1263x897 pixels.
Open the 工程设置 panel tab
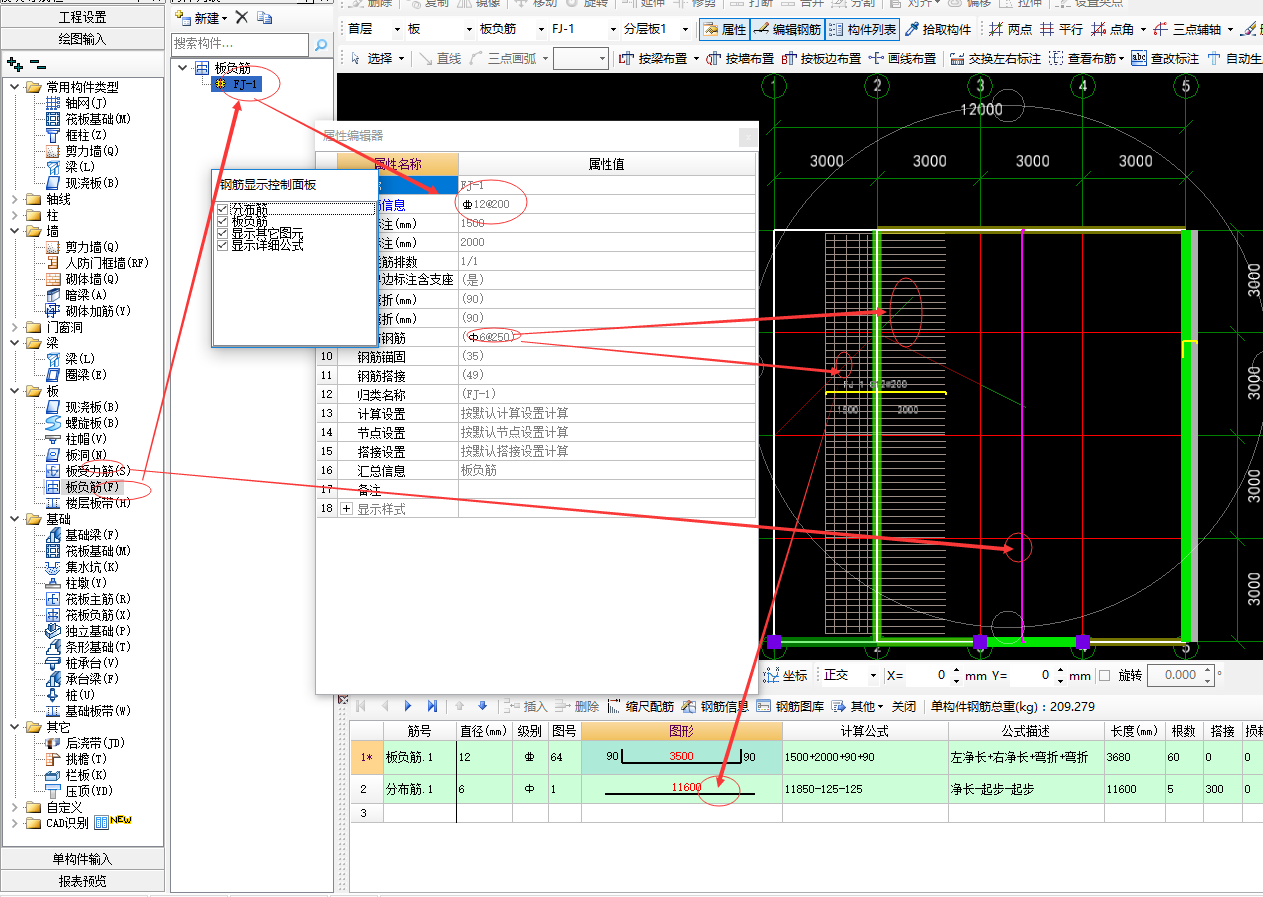(x=82, y=17)
